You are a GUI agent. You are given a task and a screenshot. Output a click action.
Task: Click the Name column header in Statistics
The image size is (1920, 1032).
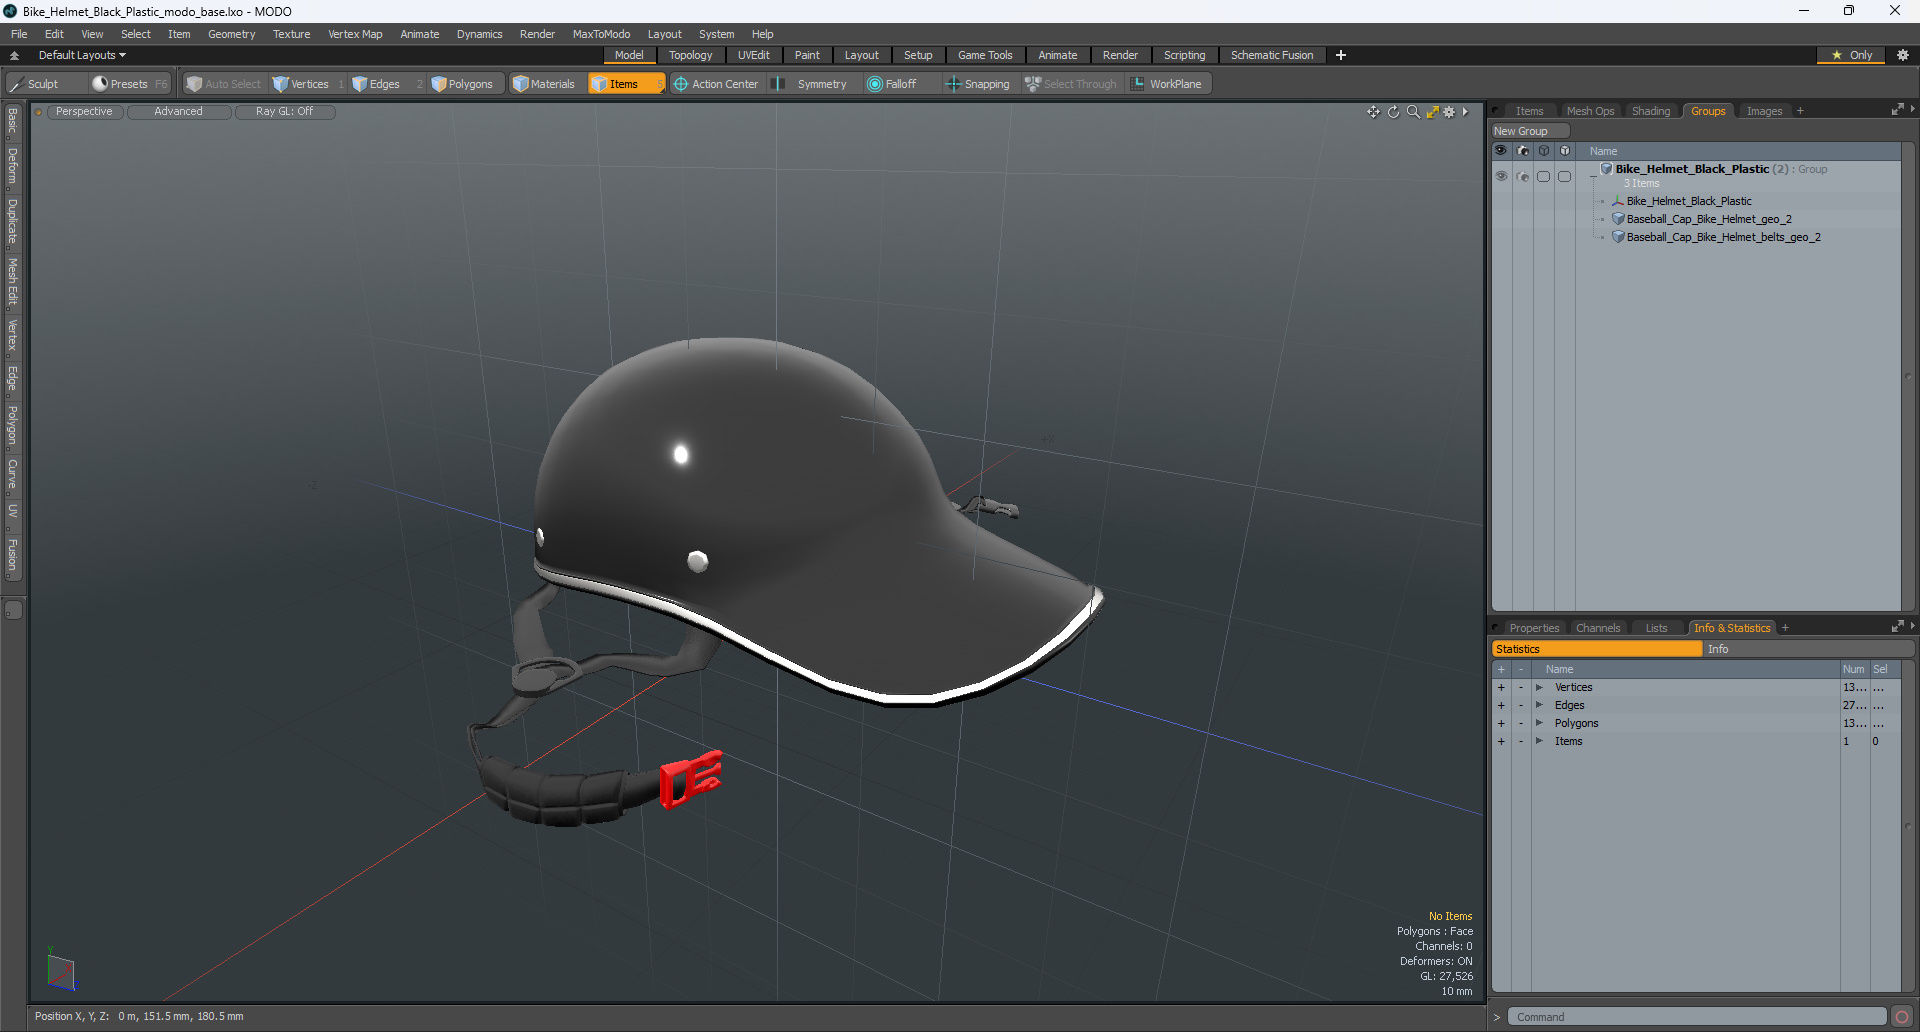click(1685, 669)
